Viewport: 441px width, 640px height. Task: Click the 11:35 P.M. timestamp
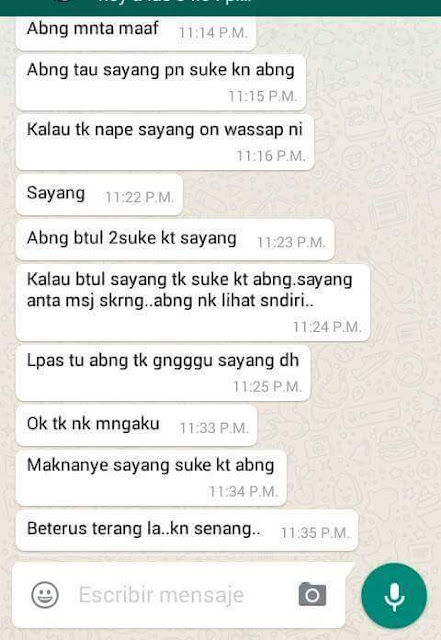[x=315, y=533]
